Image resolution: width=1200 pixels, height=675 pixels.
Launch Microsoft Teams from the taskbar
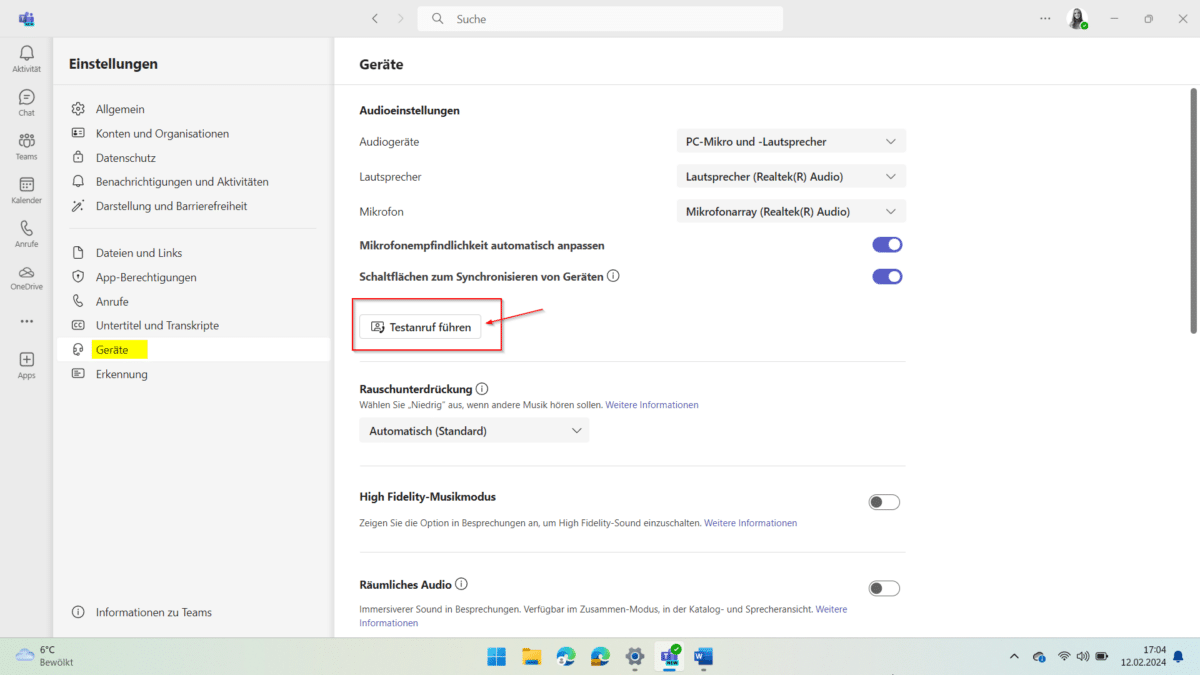[x=668, y=657]
